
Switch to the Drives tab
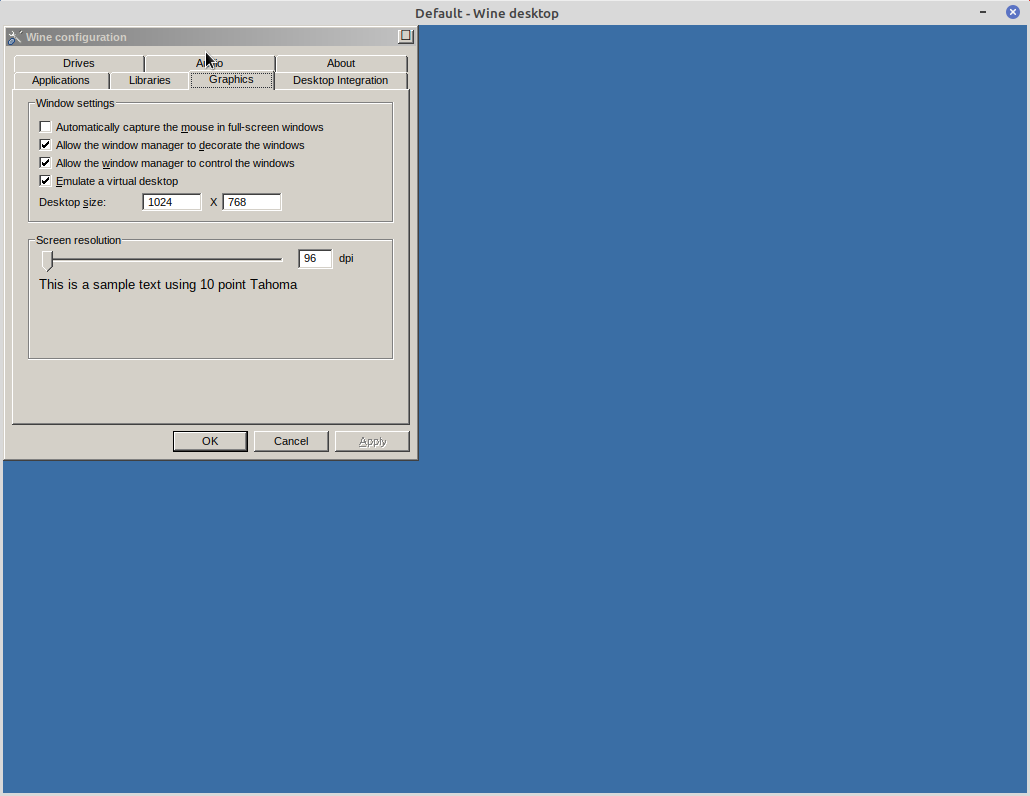click(x=79, y=63)
